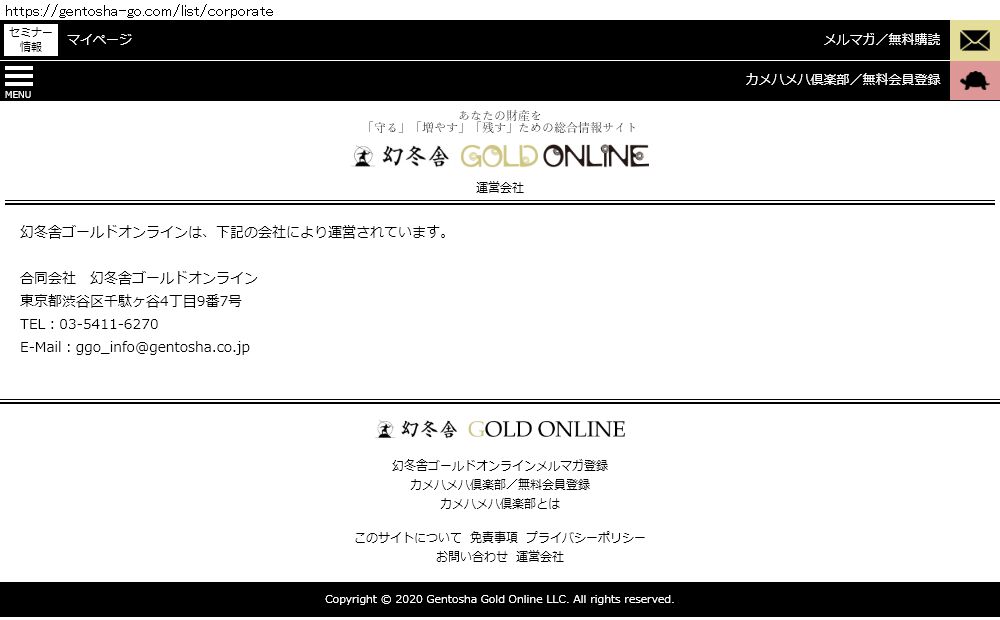Open カメハメハ倶楽部／無料会員登録 in the header bar
Viewport: 1000px width, 620px height.
pos(842,80)
